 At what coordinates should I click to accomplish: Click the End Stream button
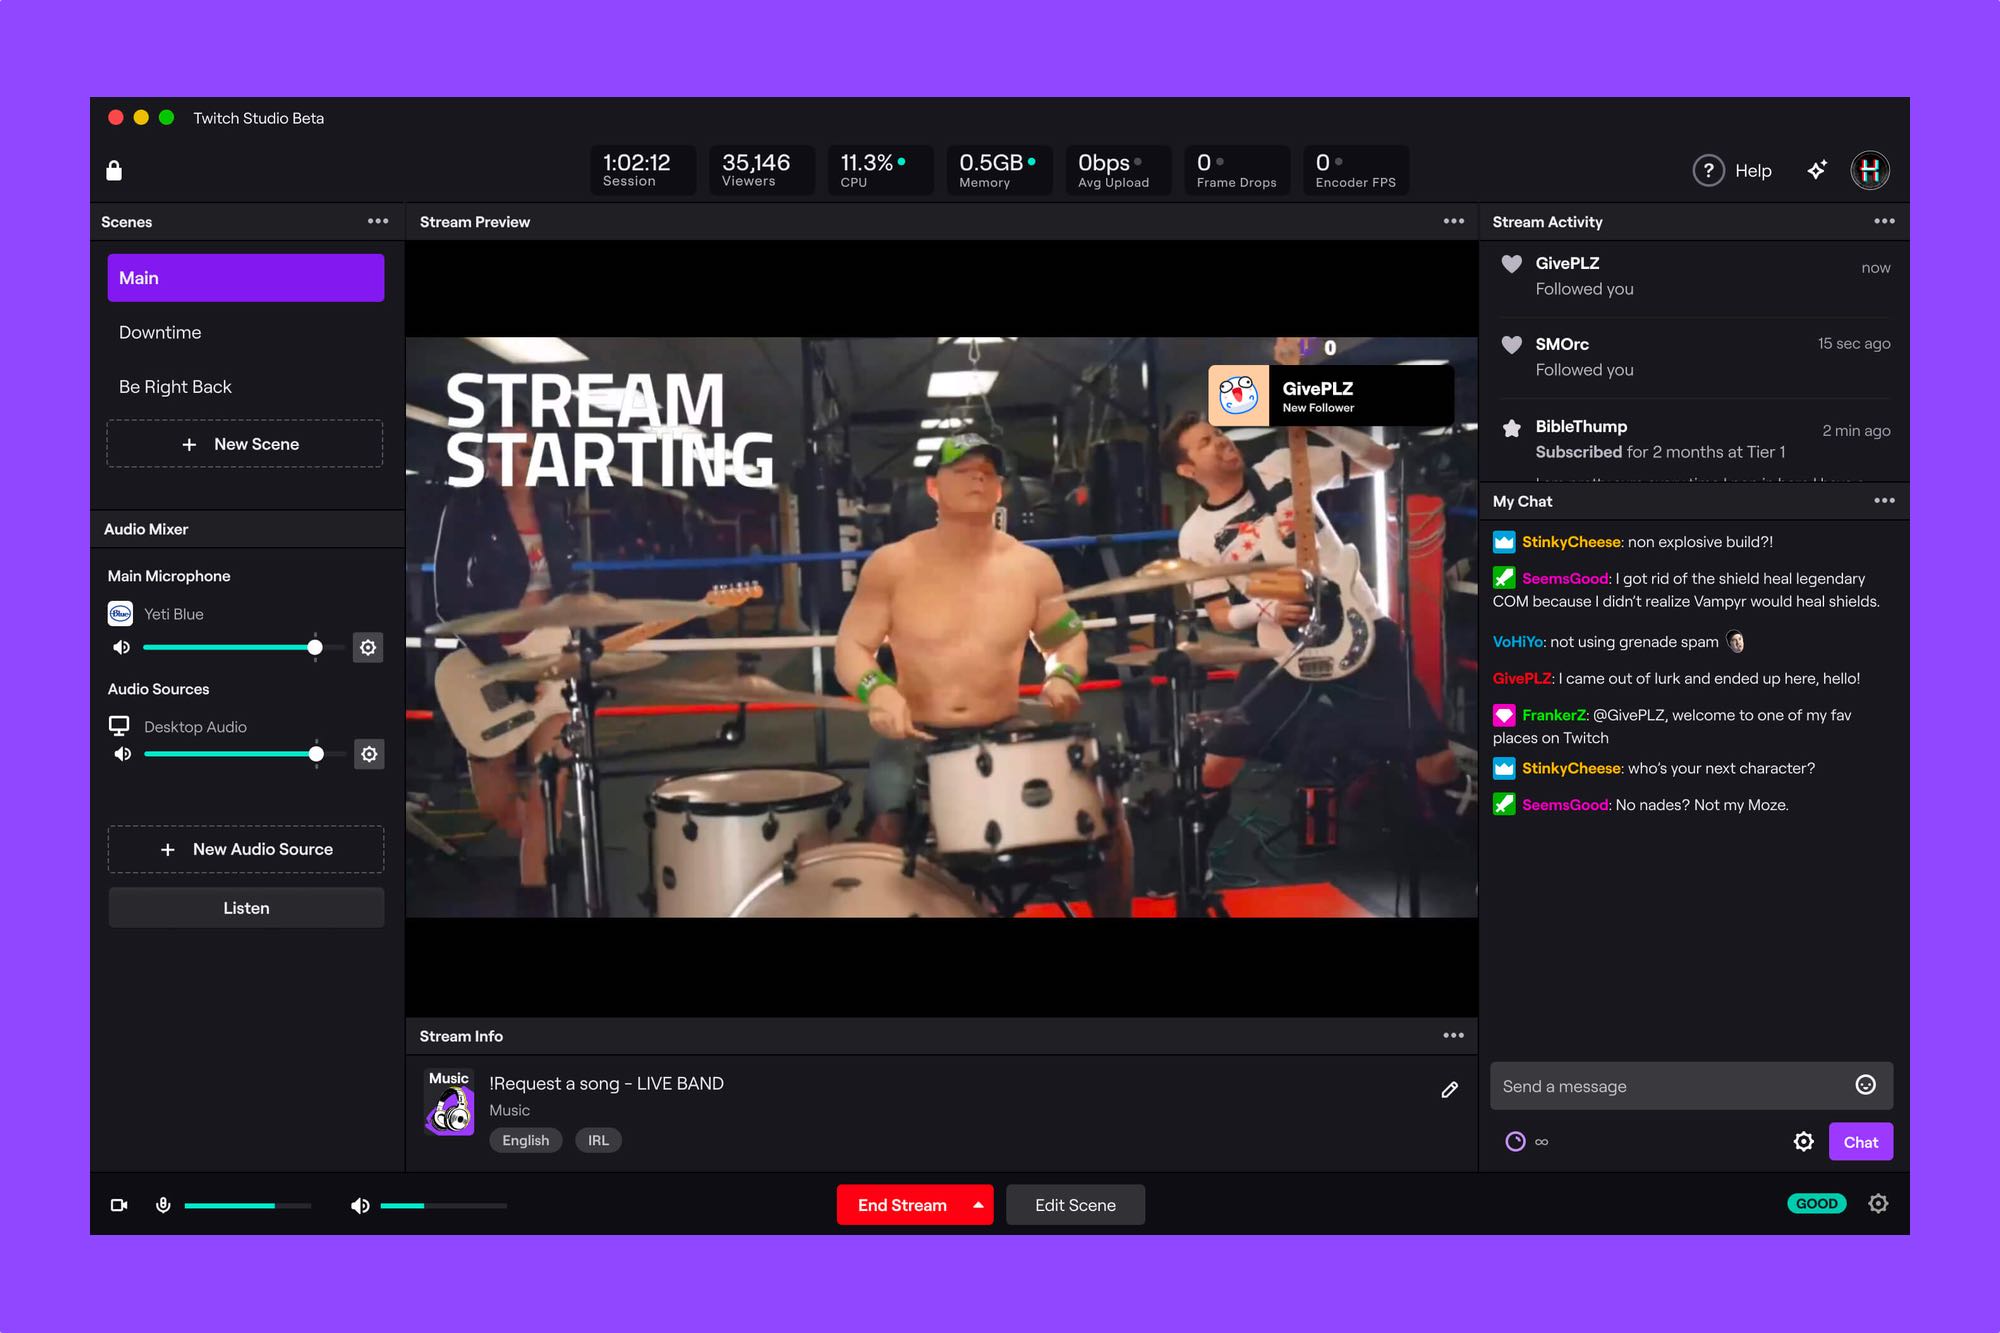901,1204
